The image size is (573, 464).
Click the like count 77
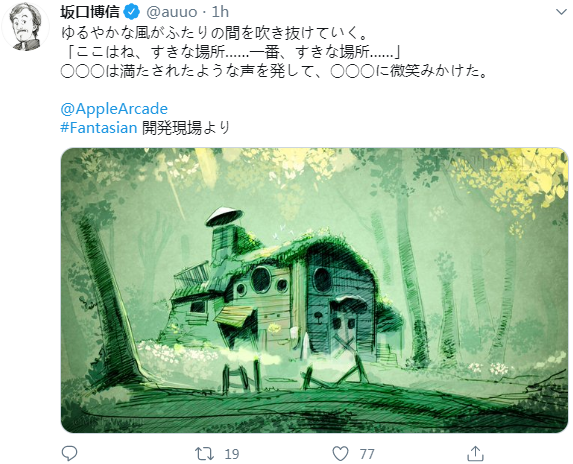click(367, 454)
